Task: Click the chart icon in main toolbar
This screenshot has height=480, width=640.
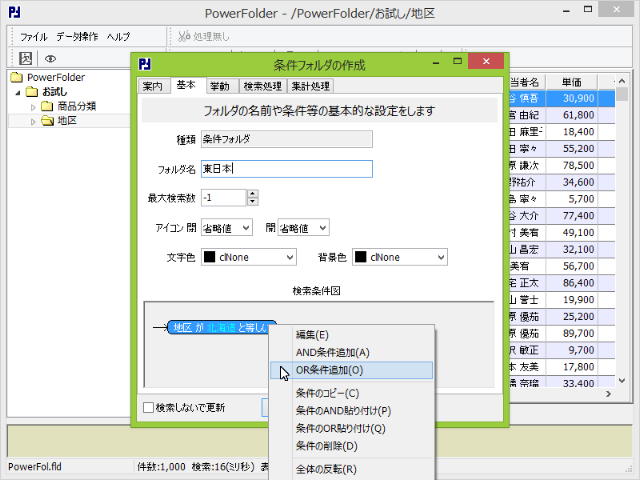Action: (26, 58)
